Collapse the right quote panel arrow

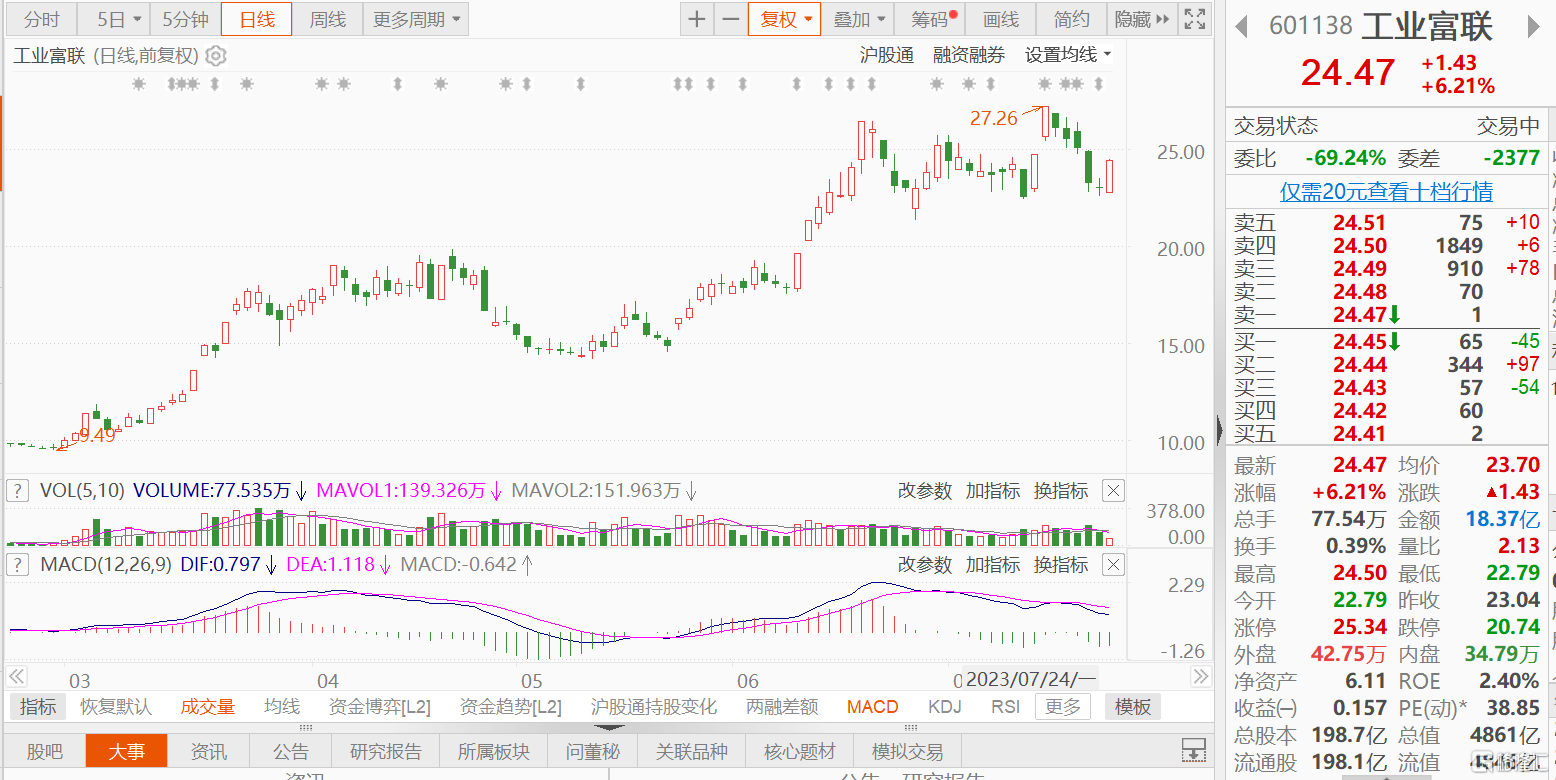coord(1219,430)
